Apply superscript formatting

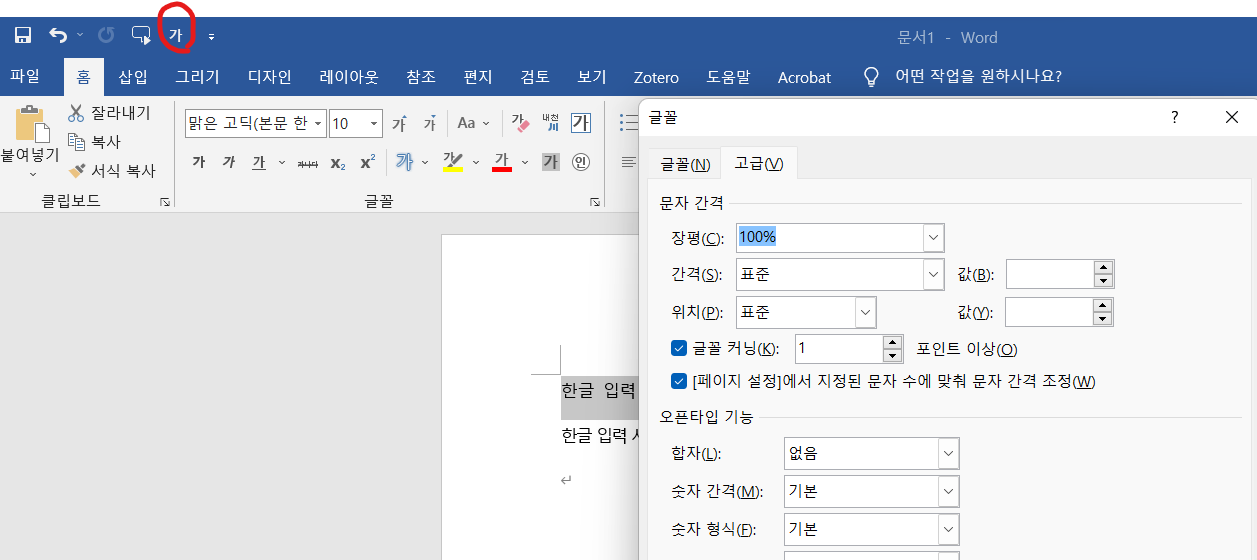367,162
